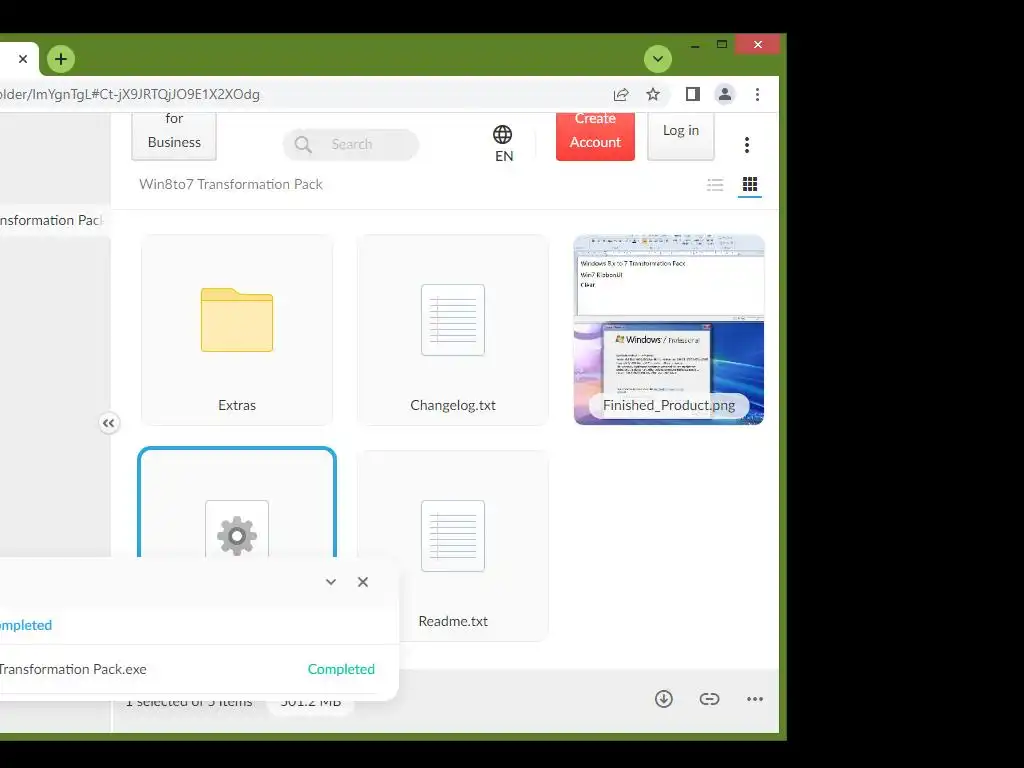
Task: Close the current browser tab
Action: click(x=23, y=59)
